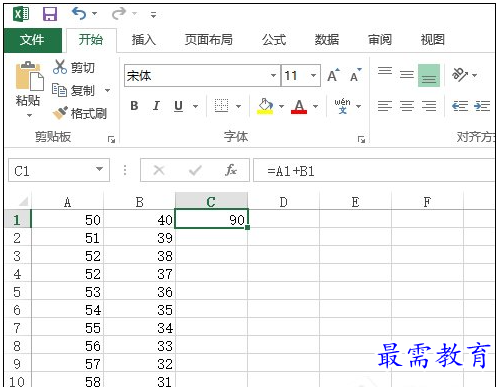The height and width of the screenshot is (387, 499).
Task: Toggle highlighted bottom vertical alignment
Action: click(429, 75)
